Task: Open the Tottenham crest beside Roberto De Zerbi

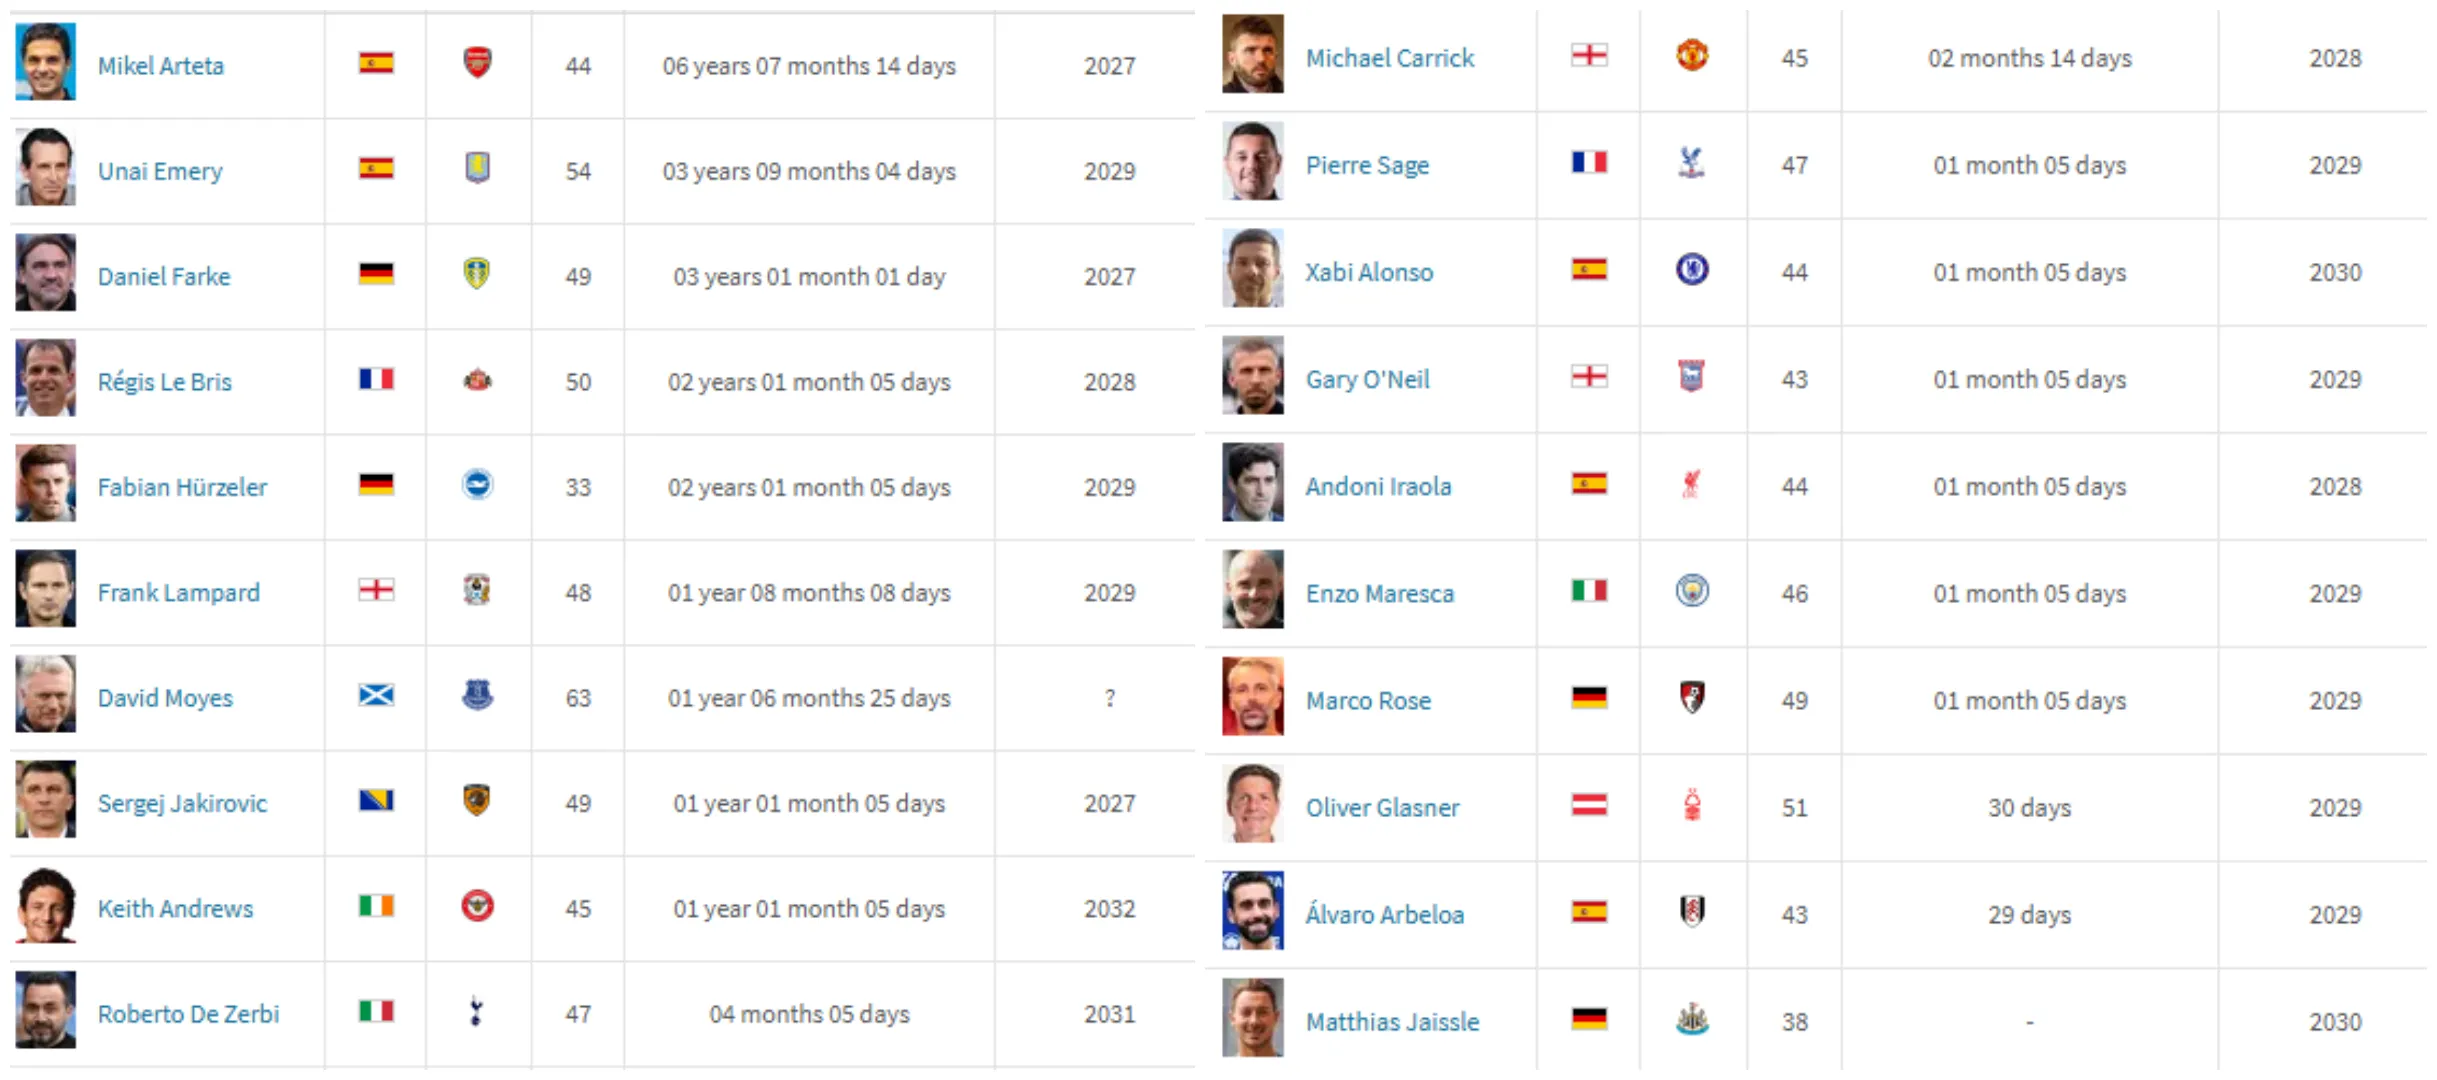Action: 476,1012
